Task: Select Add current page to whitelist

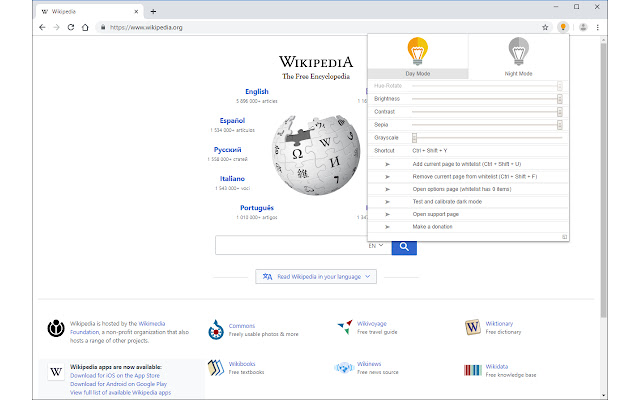Action: click(468, 164)
